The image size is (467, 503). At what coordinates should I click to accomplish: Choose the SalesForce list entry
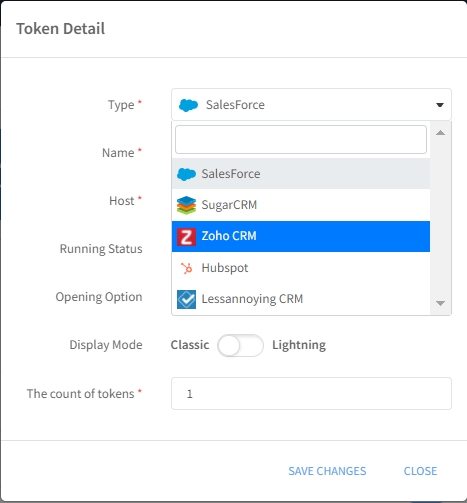point(301,174)
